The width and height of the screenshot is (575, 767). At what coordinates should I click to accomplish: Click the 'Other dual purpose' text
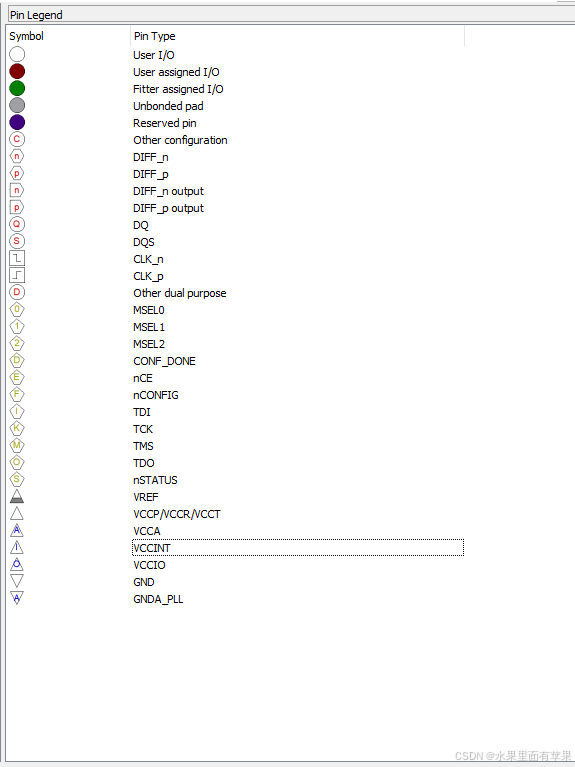180,293
